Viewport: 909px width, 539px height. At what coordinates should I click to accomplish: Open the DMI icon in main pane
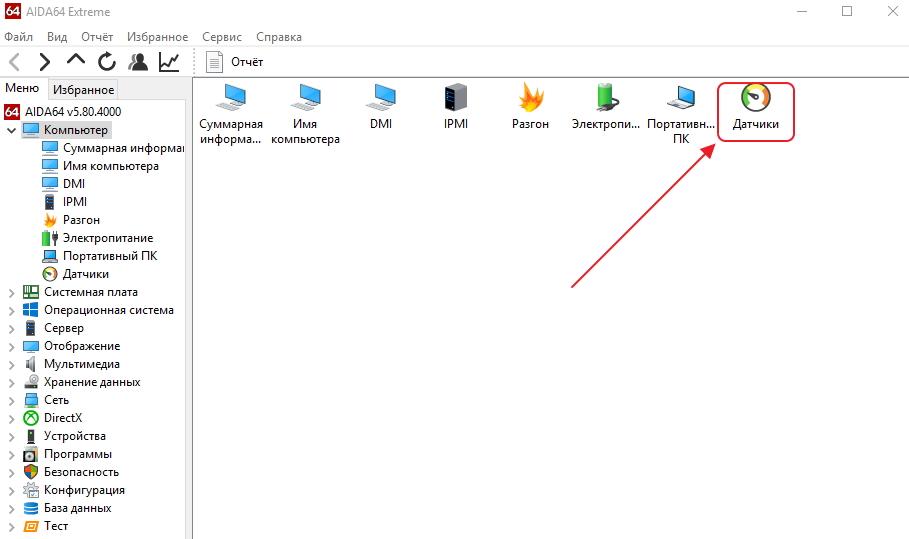381,107
